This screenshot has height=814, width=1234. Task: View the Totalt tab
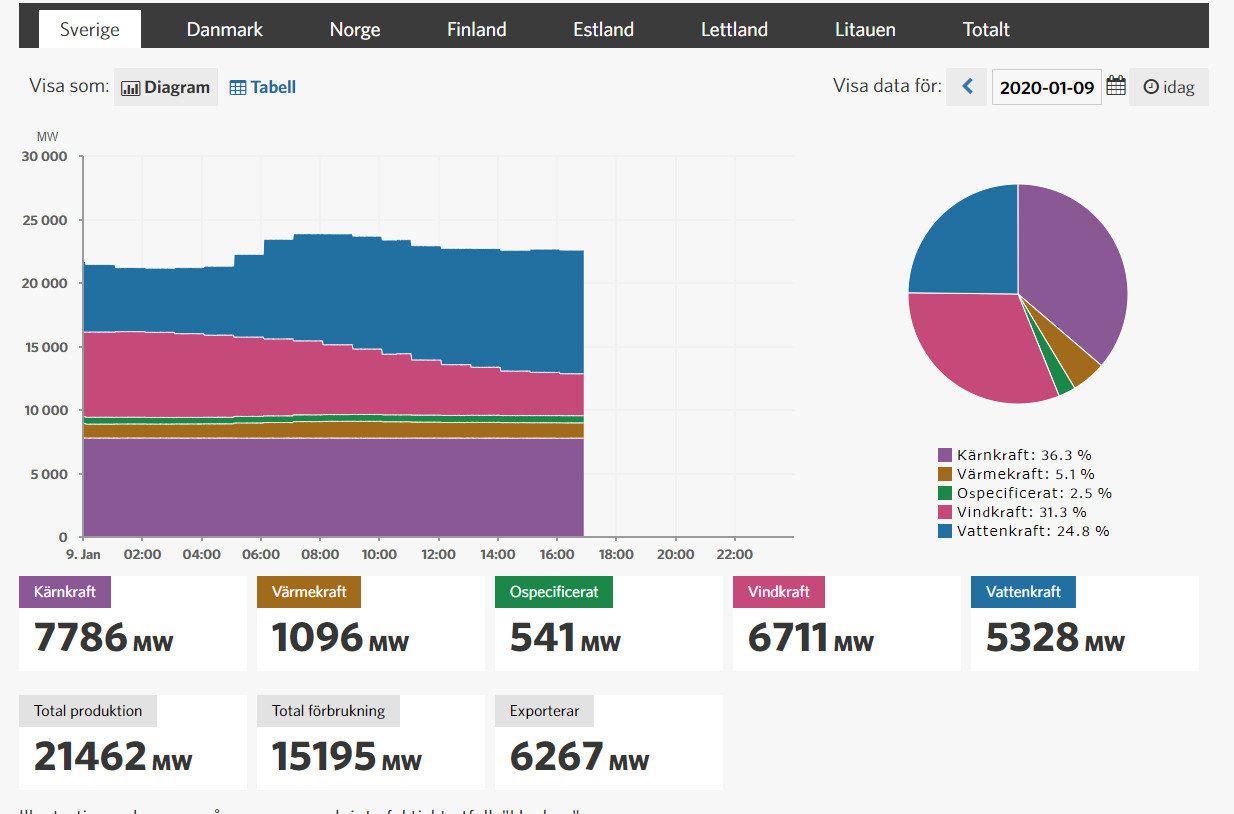(x=986, y=29)
